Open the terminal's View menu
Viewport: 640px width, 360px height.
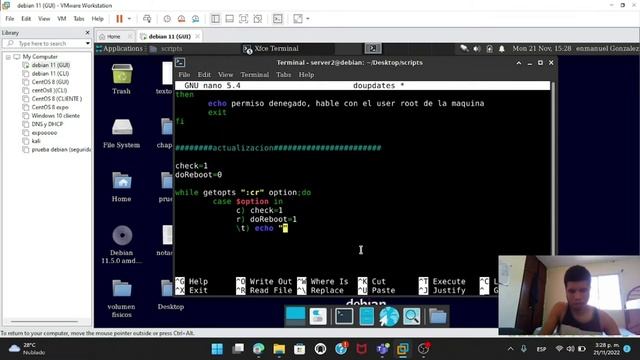225,75
